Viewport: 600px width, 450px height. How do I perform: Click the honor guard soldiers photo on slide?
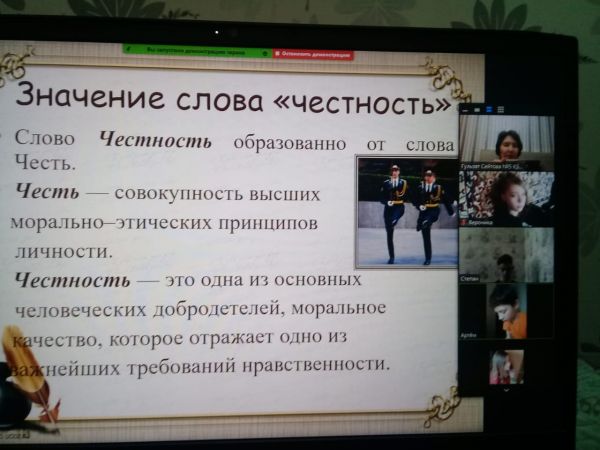tap(406, 211)
